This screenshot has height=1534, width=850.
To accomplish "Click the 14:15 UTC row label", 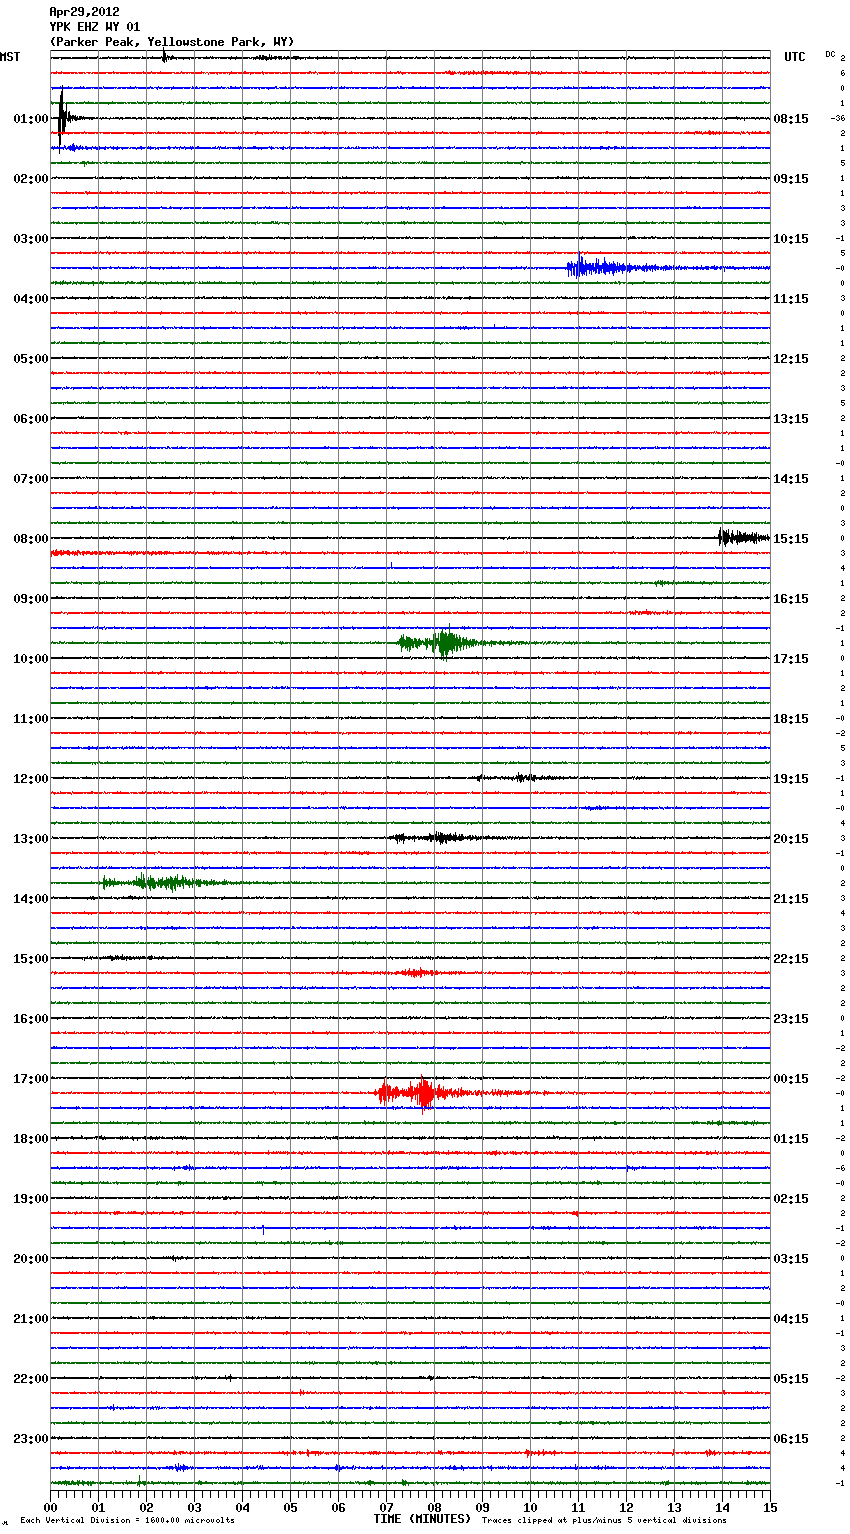I will (791, 479).
